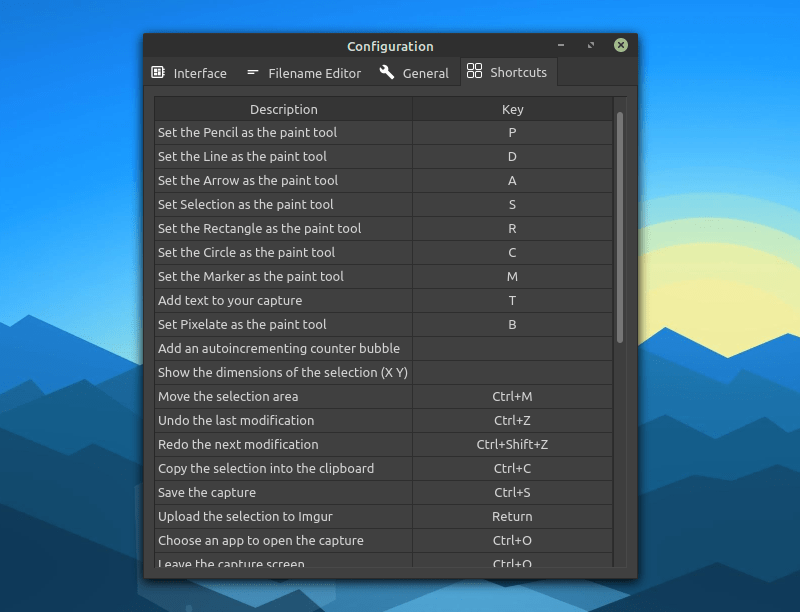The width and height of the screenshot is (800, 612).
Task: Minimize the Configuration window
Action: 561,45
